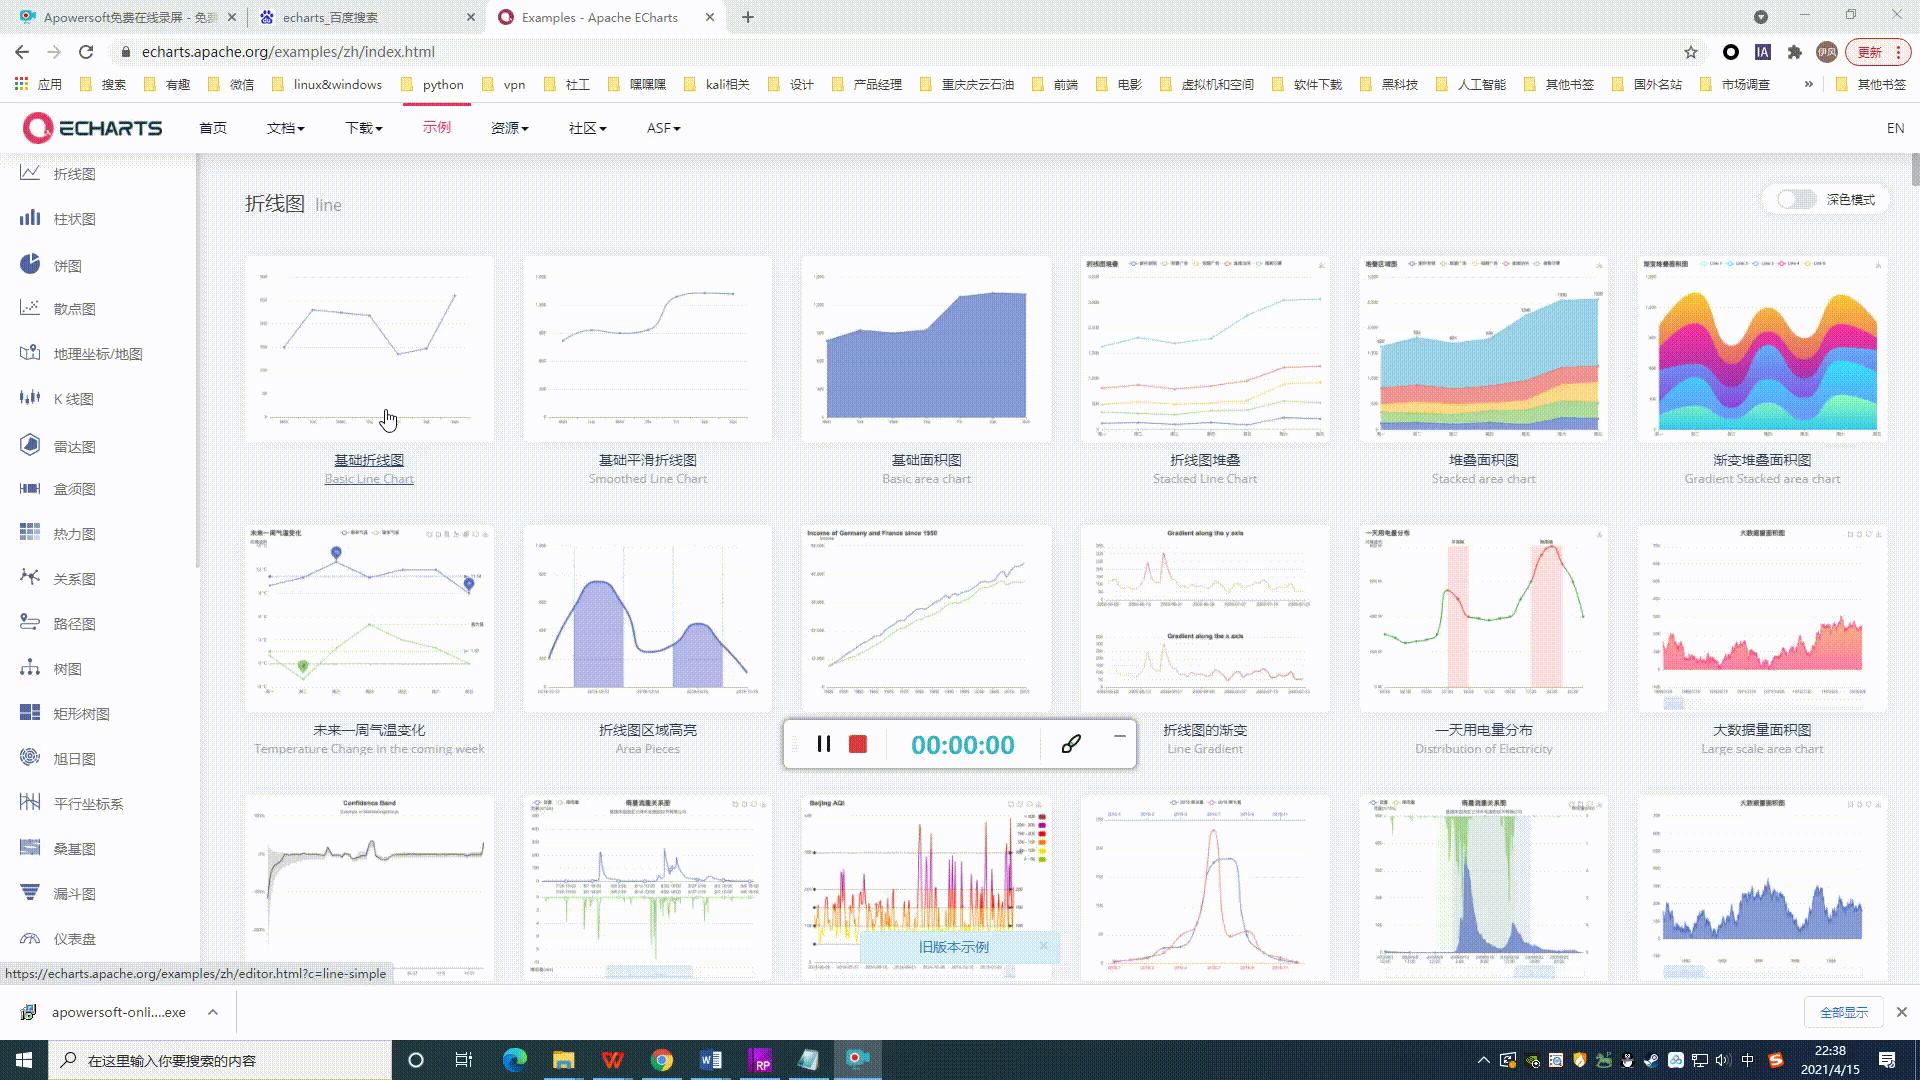This screenshot has width=1920, height=1080.
Task: Open the 基础折线图 example link
Action: pos(369,460)
